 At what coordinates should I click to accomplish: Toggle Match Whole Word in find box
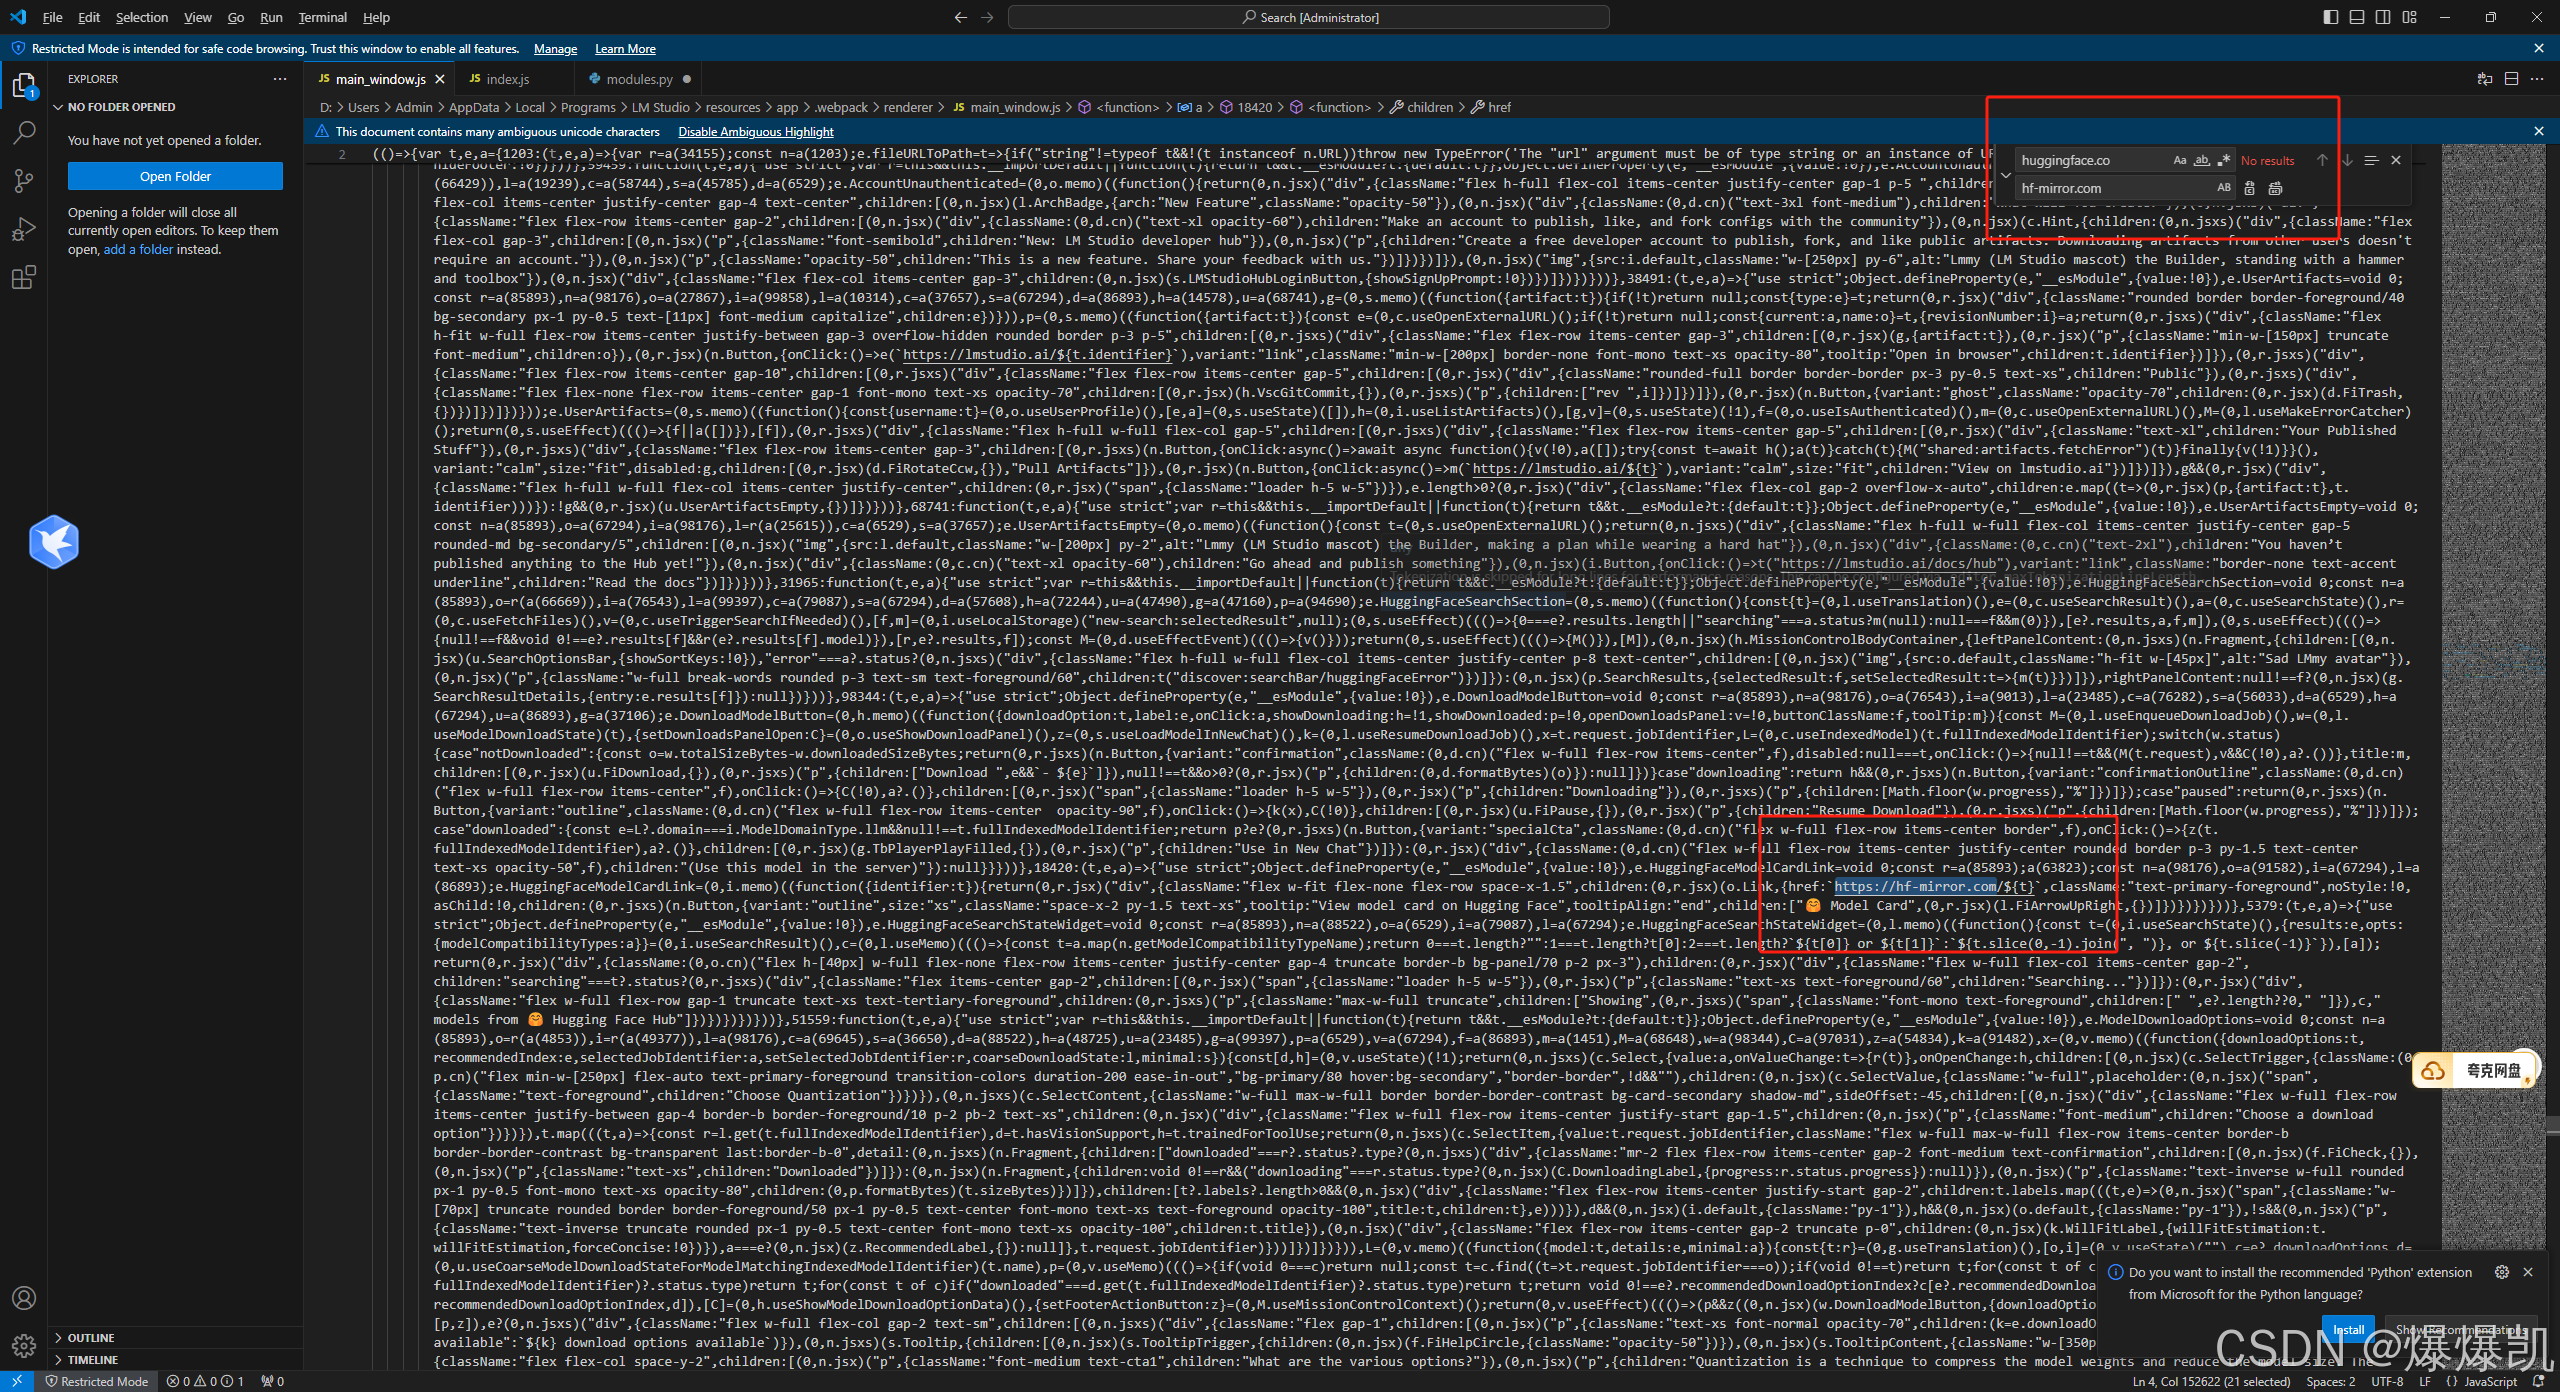pyautogui.click(x=2201, y=160)
